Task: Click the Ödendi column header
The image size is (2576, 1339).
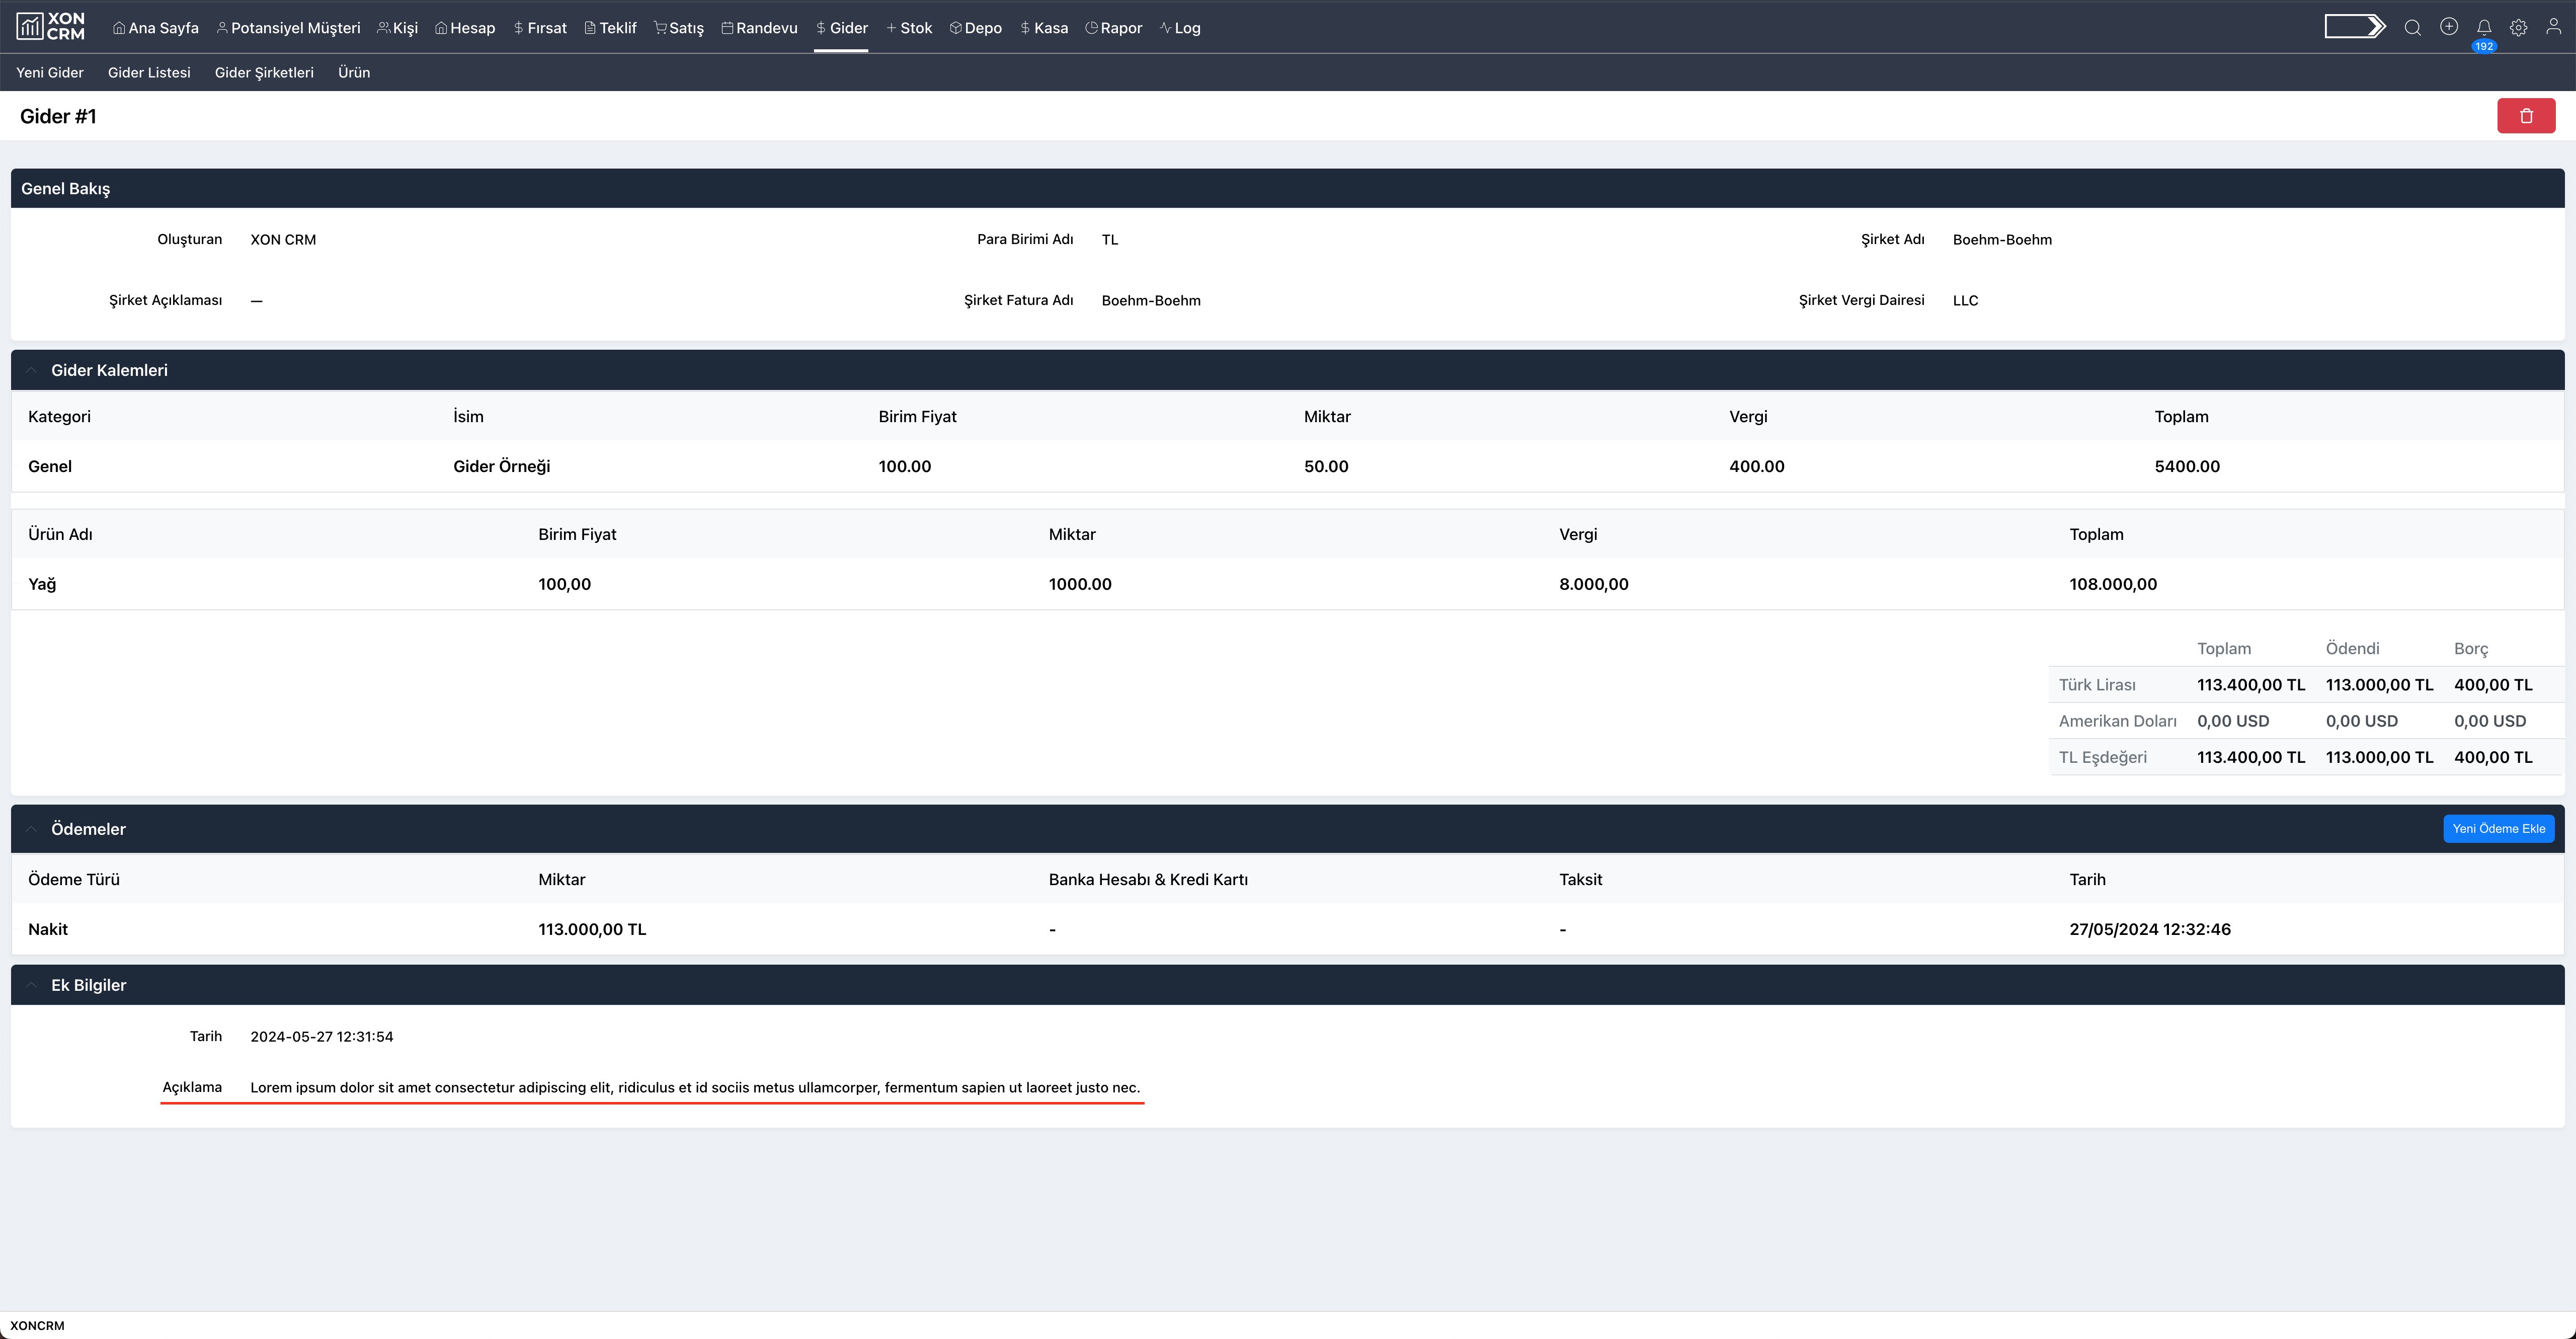Action: [x=2352, y=648]
